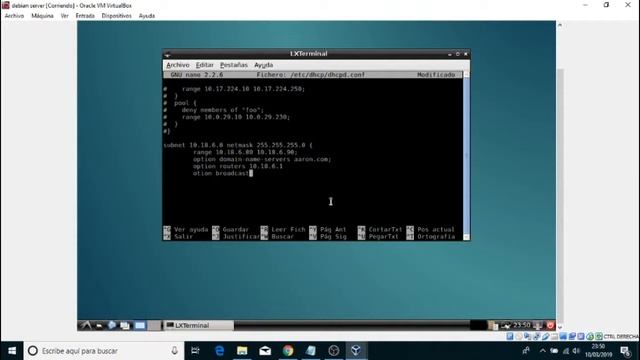Click VirtualBox network adapter indicator
The width and height of the screenshot is (640, 360).
(537, 336)
